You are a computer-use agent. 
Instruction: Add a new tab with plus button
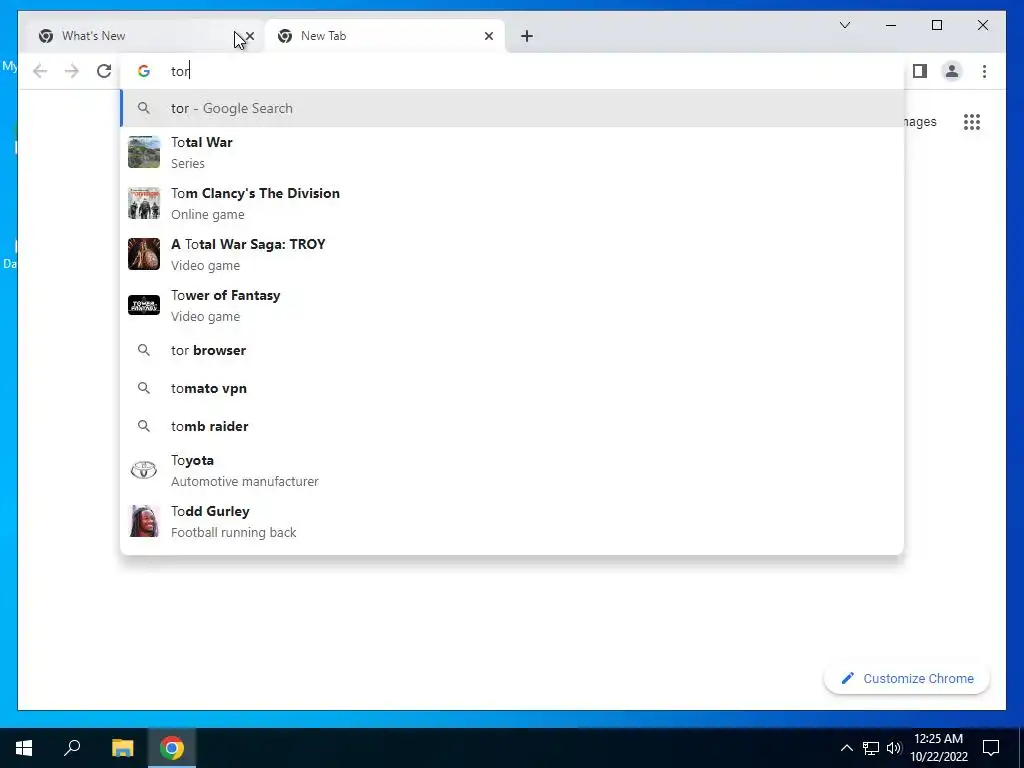527,36
